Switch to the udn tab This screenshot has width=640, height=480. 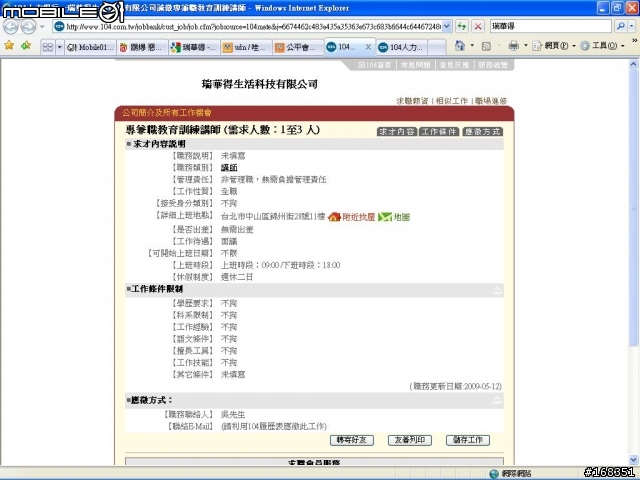(246, 47)
